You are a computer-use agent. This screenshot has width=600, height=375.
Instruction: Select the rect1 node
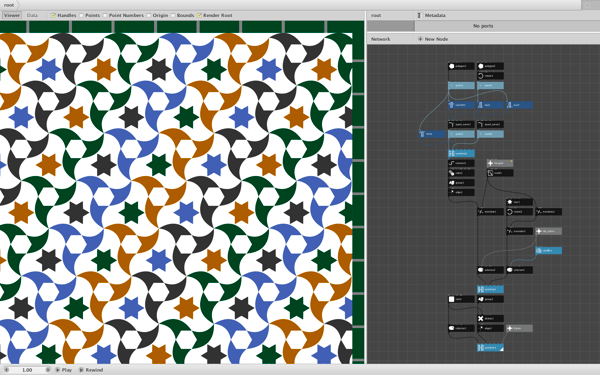click(x=461, y=299)
